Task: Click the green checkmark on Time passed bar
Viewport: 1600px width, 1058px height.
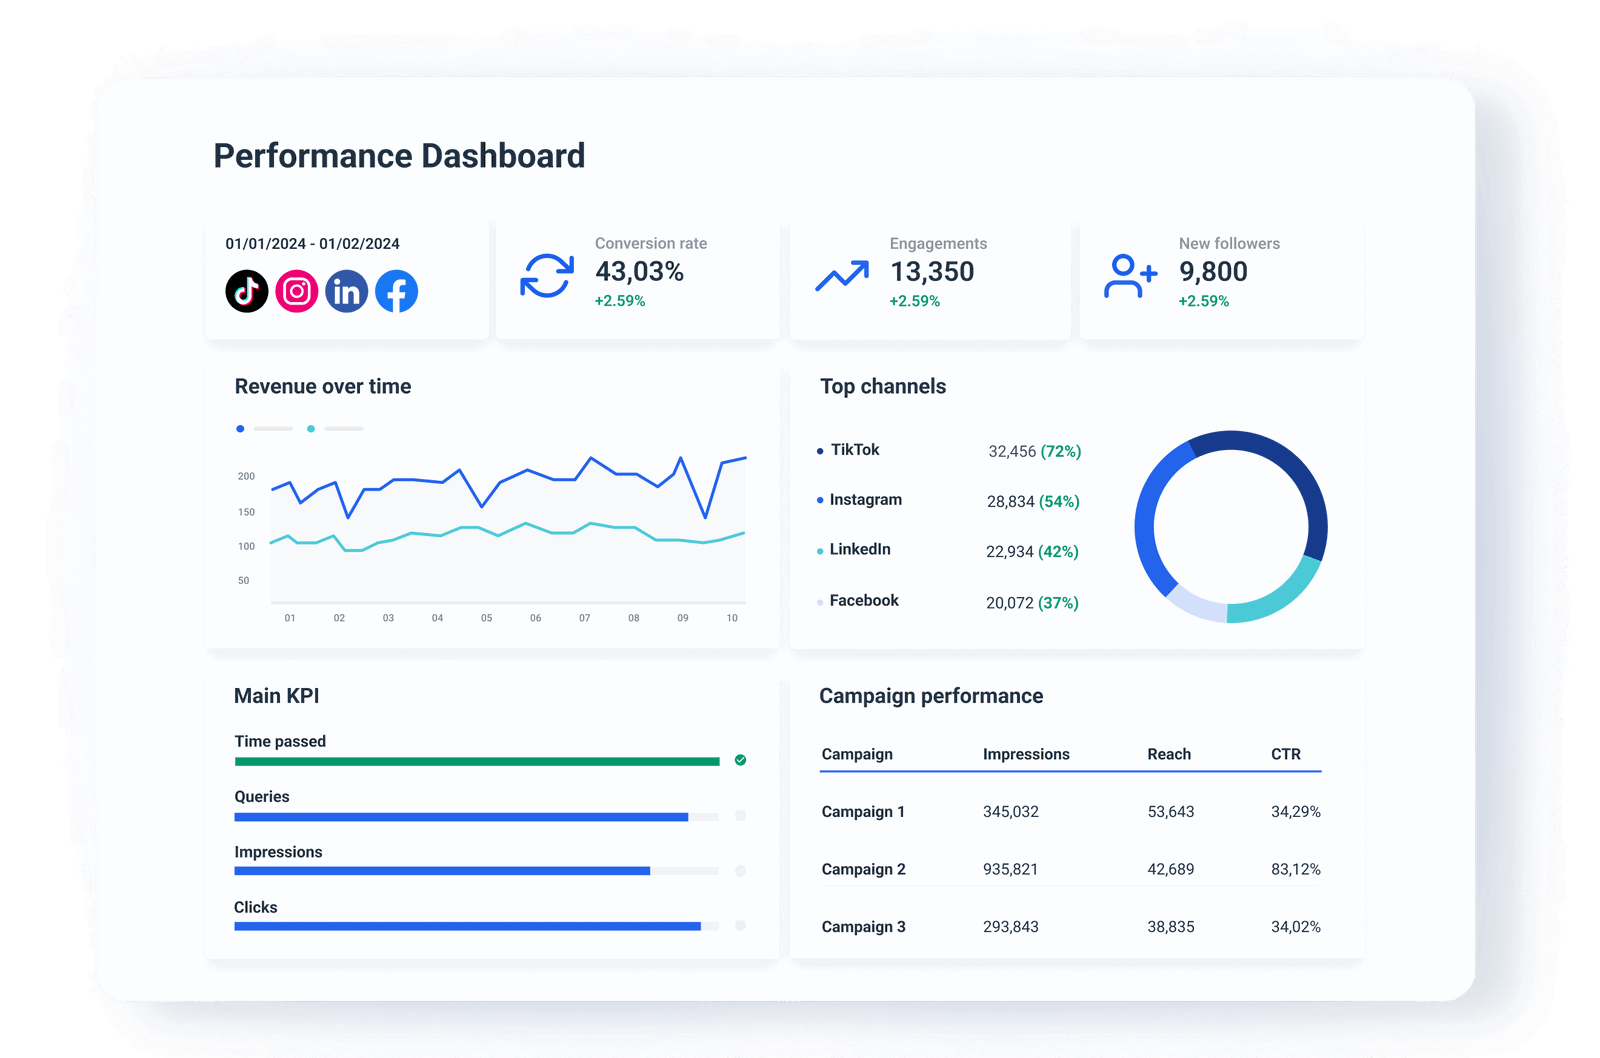Action: point(740,760)
